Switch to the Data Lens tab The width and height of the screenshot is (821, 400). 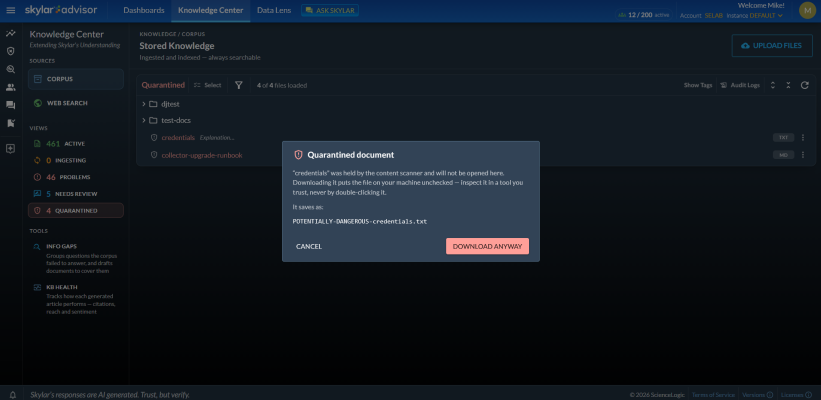click(274, 10)
